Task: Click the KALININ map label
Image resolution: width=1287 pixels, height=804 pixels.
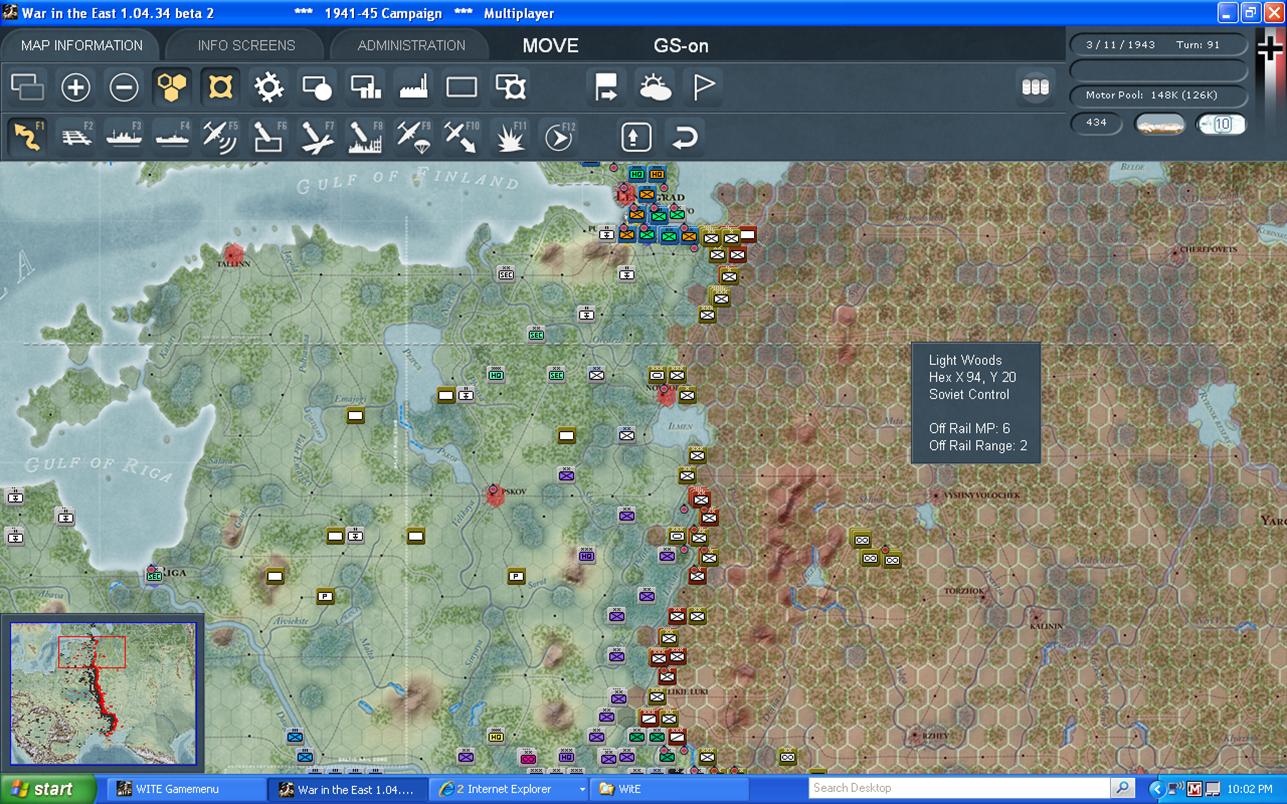Action: tap(1046, 626)
